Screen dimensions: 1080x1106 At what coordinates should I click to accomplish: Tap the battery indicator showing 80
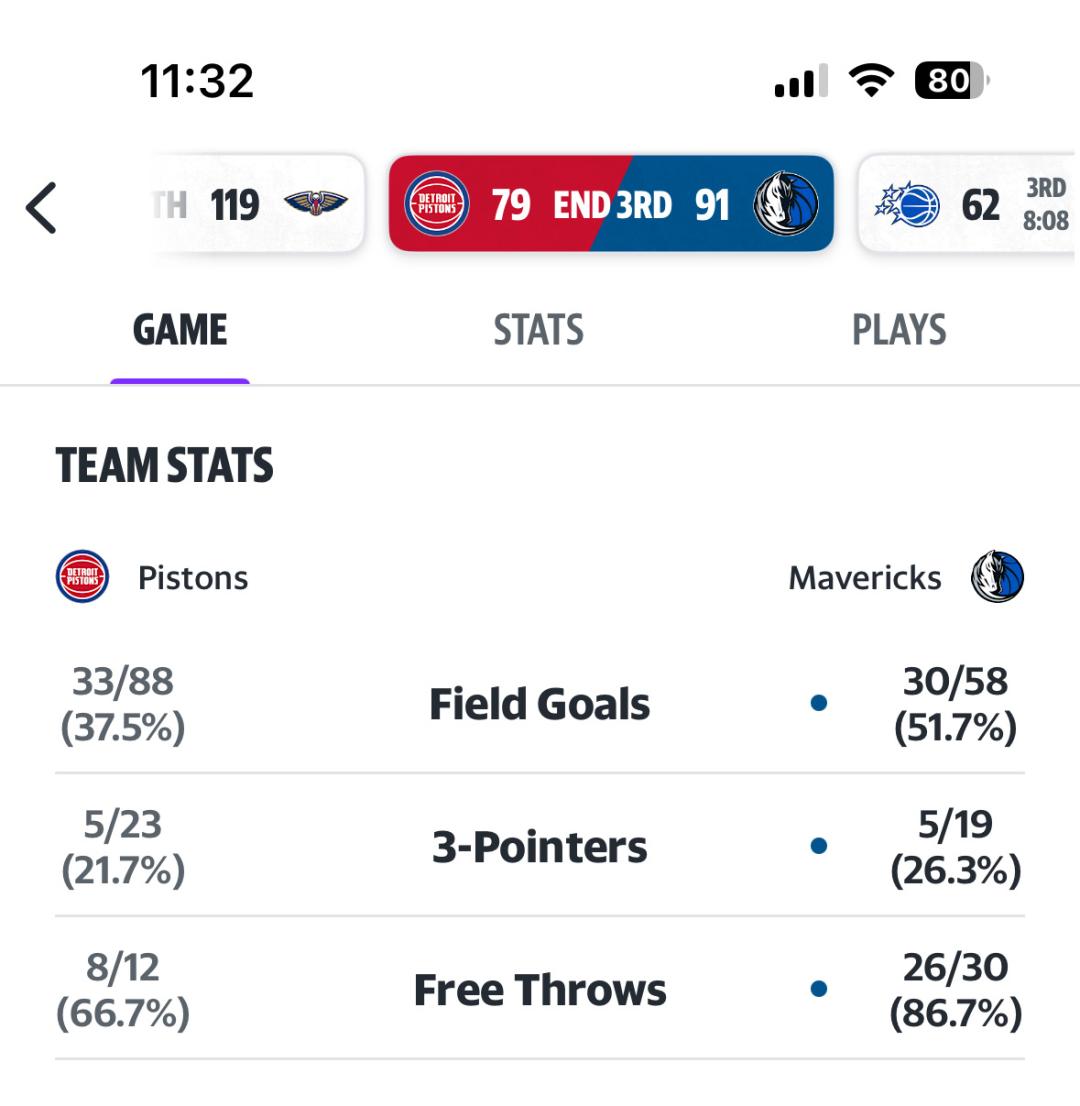pyautogui.click(x=951, y=81)
